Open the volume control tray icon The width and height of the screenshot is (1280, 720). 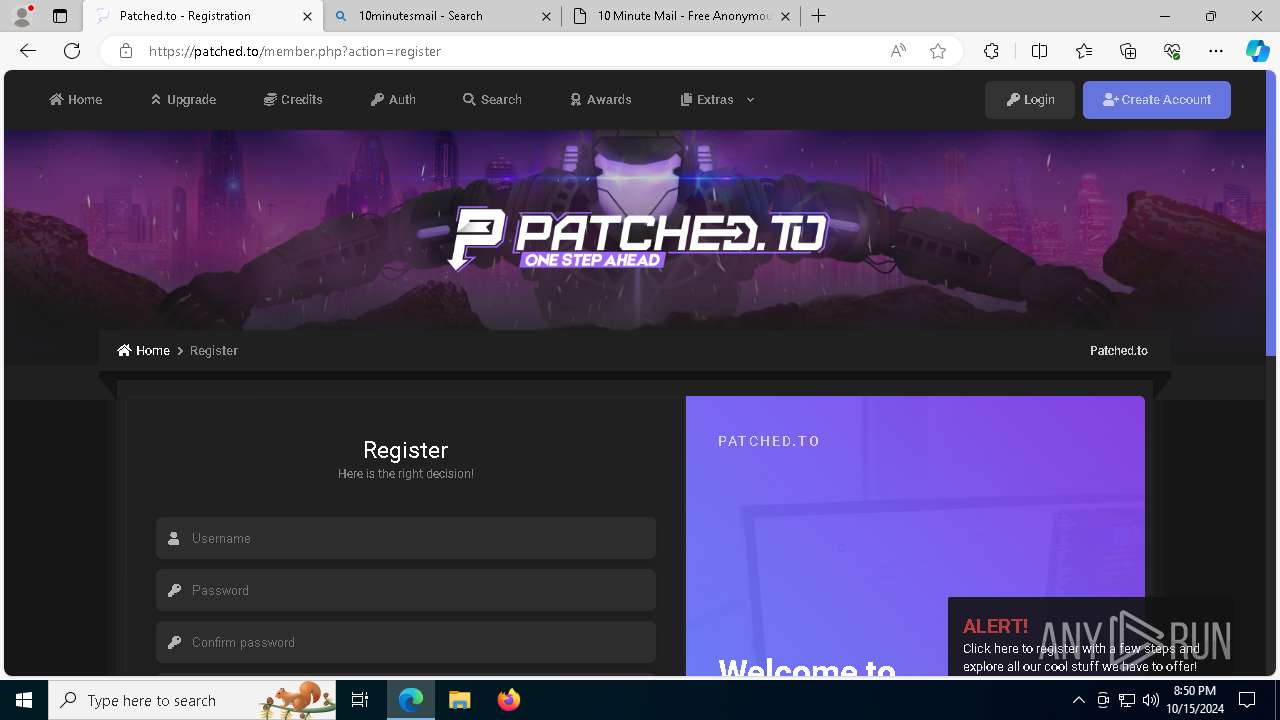tap(1151, 700)
